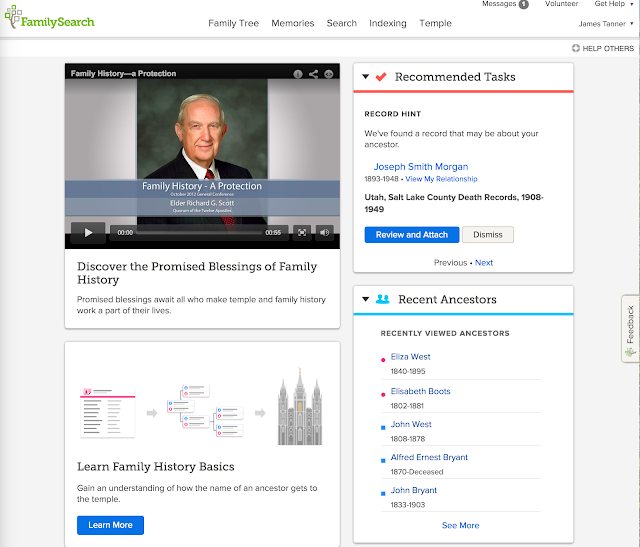Image resolution: width=640 pixels, height=547 pixels.
Task: Click the Learn More button
Action: coord(110,525)
